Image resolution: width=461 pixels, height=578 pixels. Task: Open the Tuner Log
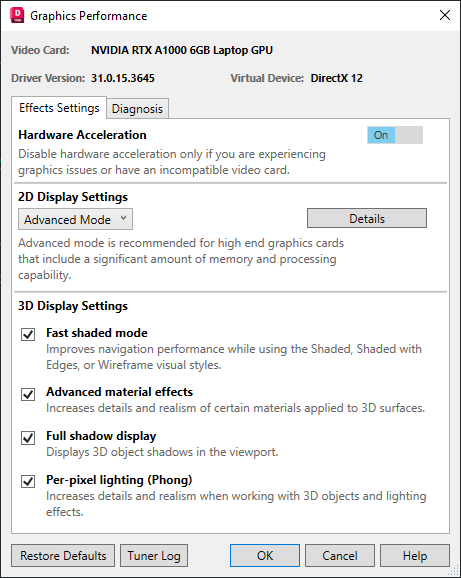point(154,556)
